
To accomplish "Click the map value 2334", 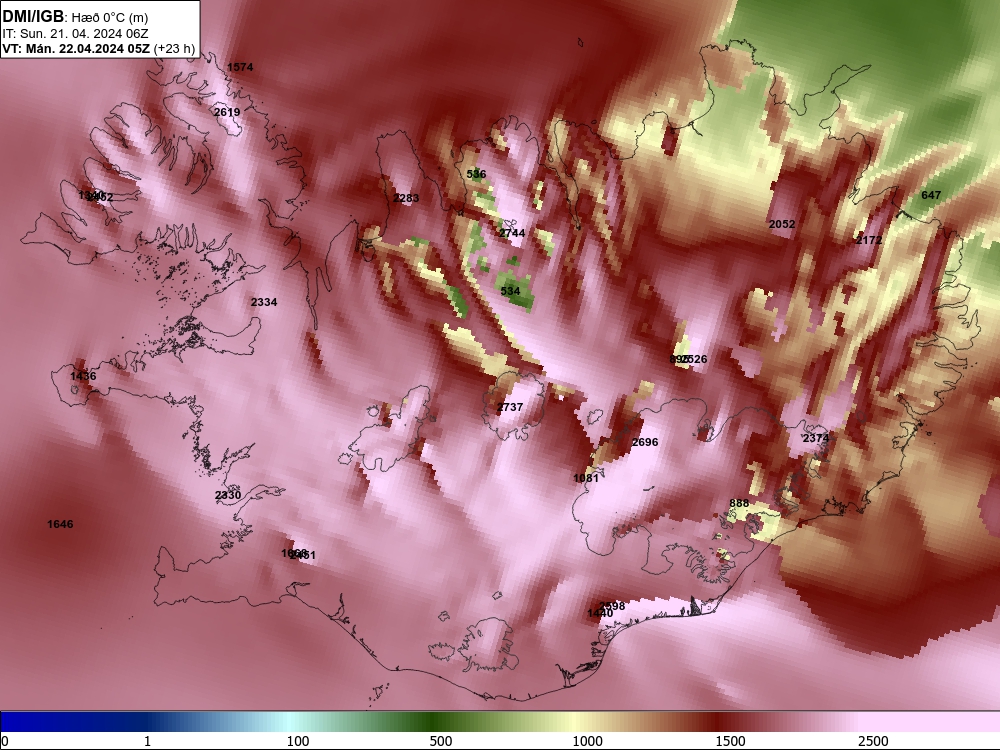I will click(x=264, y=302).
